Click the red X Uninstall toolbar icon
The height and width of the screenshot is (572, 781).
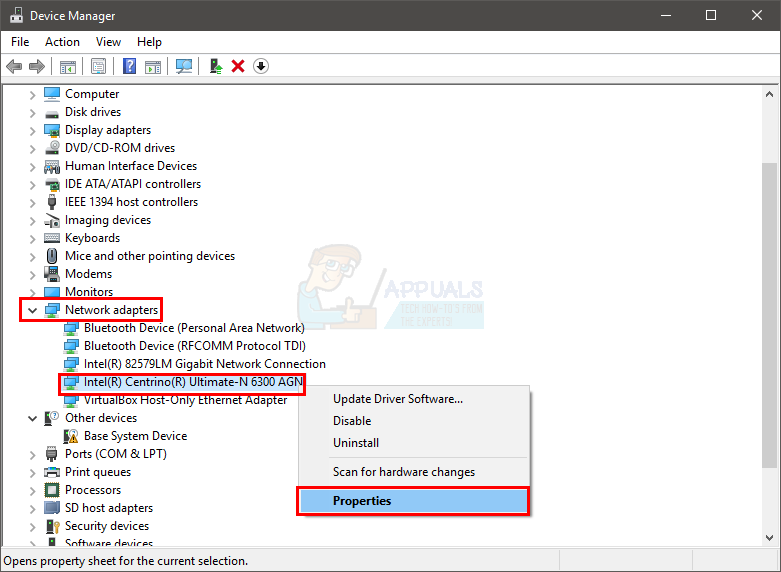point(238,66)
